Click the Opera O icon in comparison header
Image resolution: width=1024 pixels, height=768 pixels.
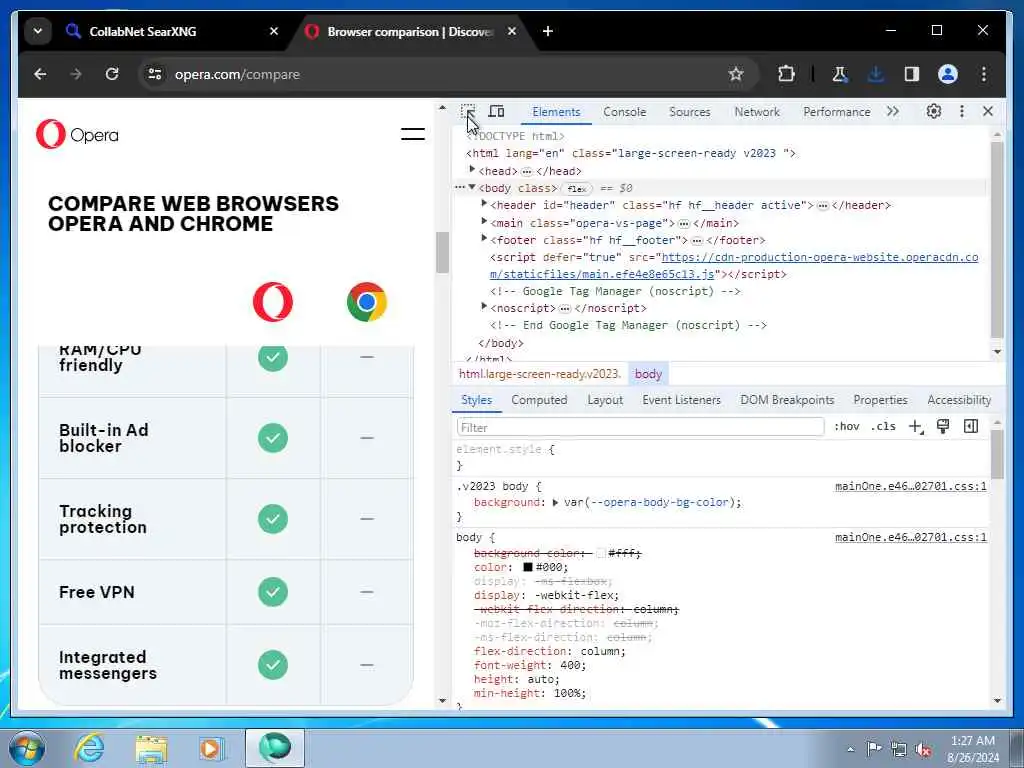[272, 302]
